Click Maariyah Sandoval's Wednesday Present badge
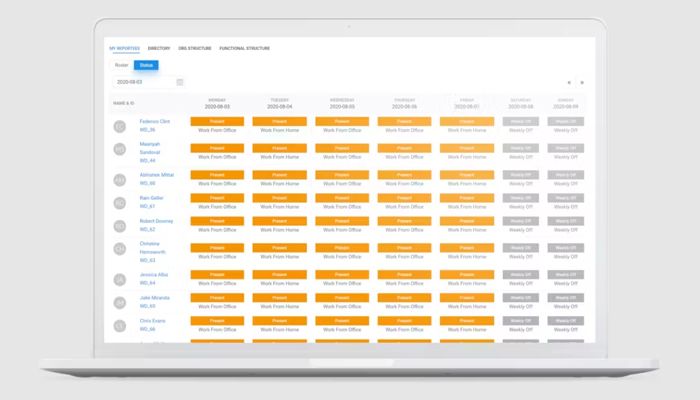The height and width of the screenshot is (400, 700). [342, 148]
